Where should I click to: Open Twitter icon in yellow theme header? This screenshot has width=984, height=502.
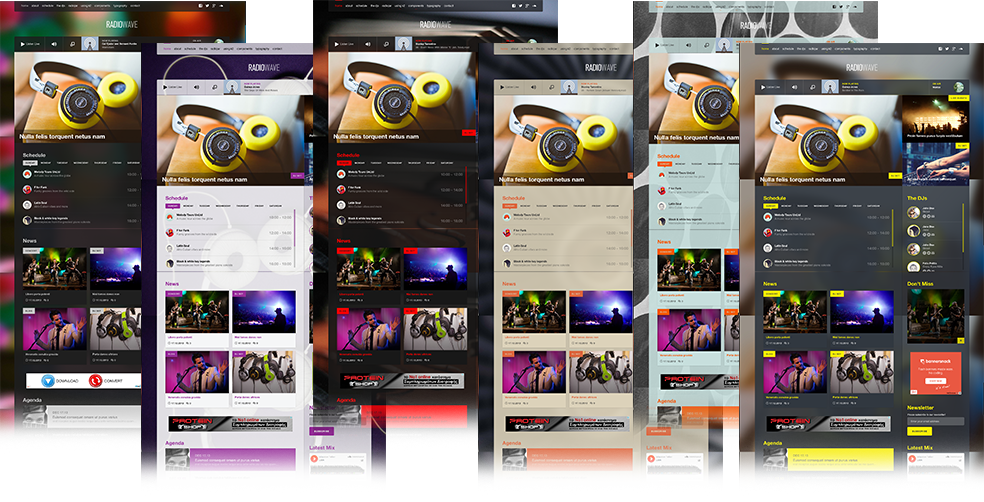tap(948, 48)
